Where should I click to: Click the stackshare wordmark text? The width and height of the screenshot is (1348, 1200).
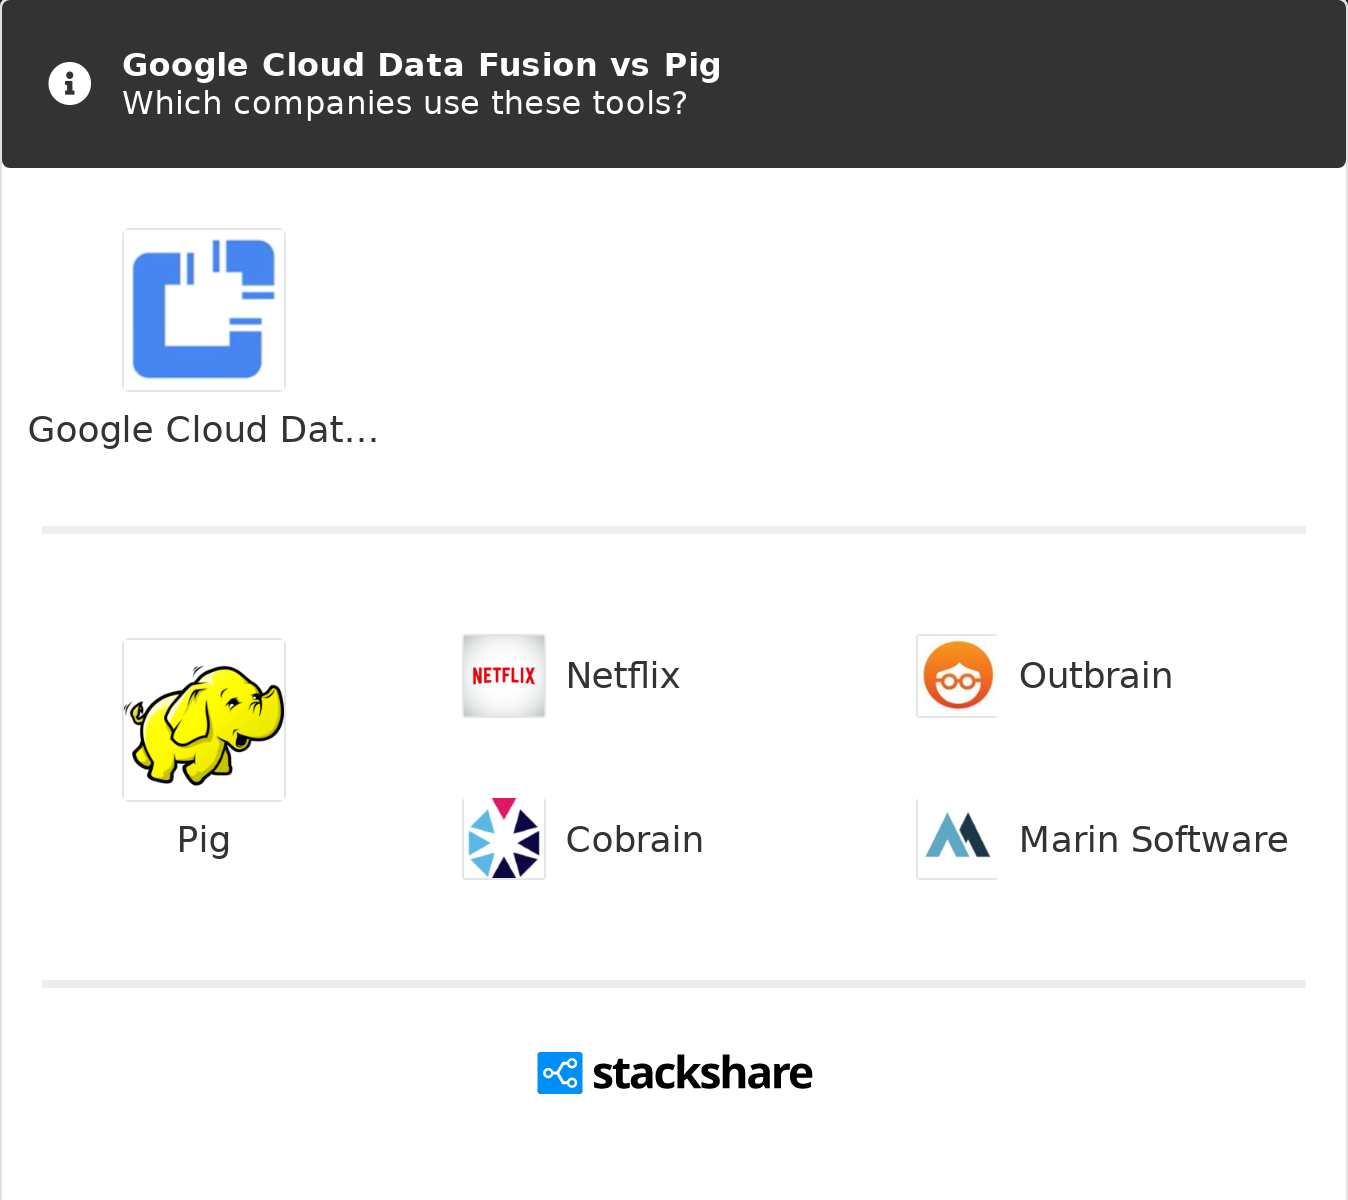(702, 1073)
